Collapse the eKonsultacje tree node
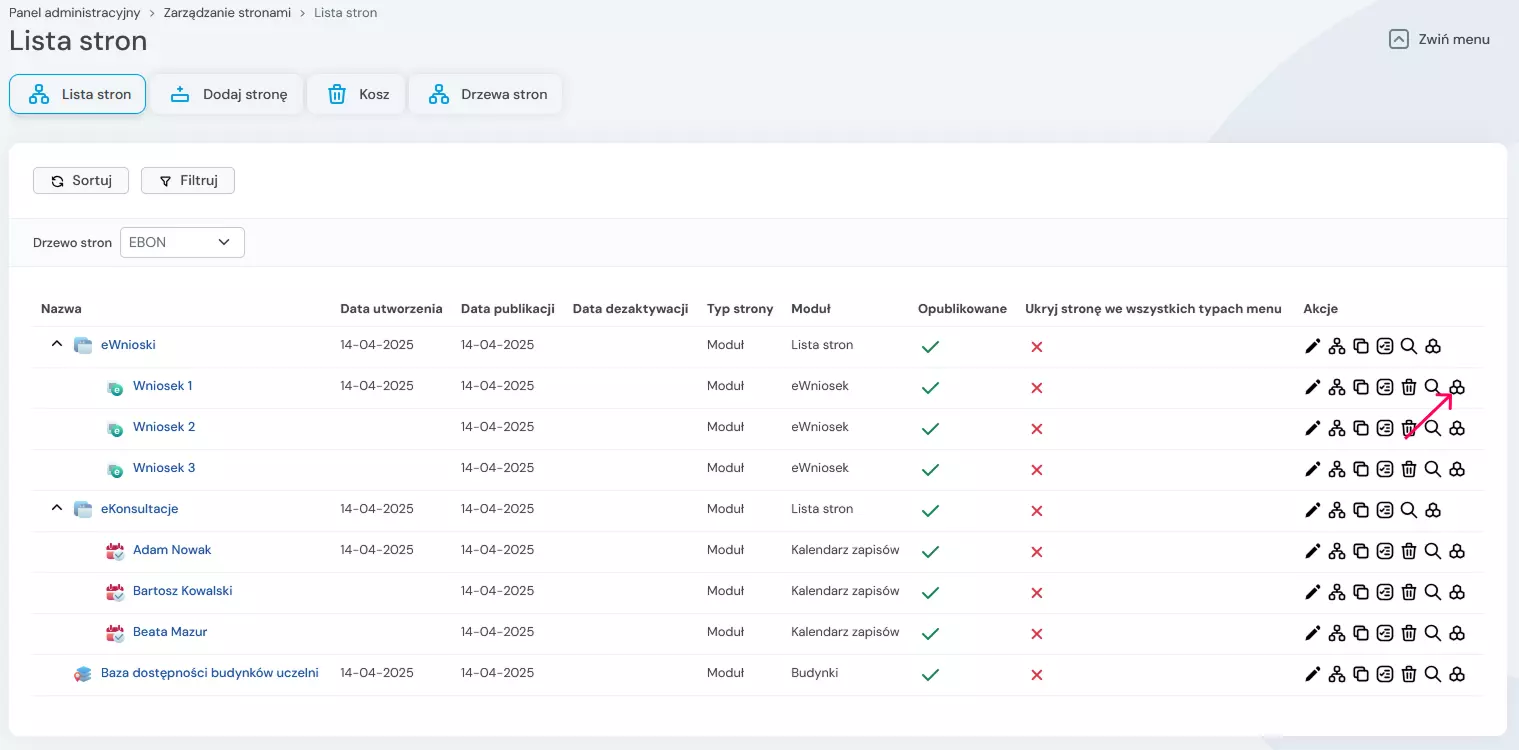This screenshot has width=1519, height=750. (57, 509)
